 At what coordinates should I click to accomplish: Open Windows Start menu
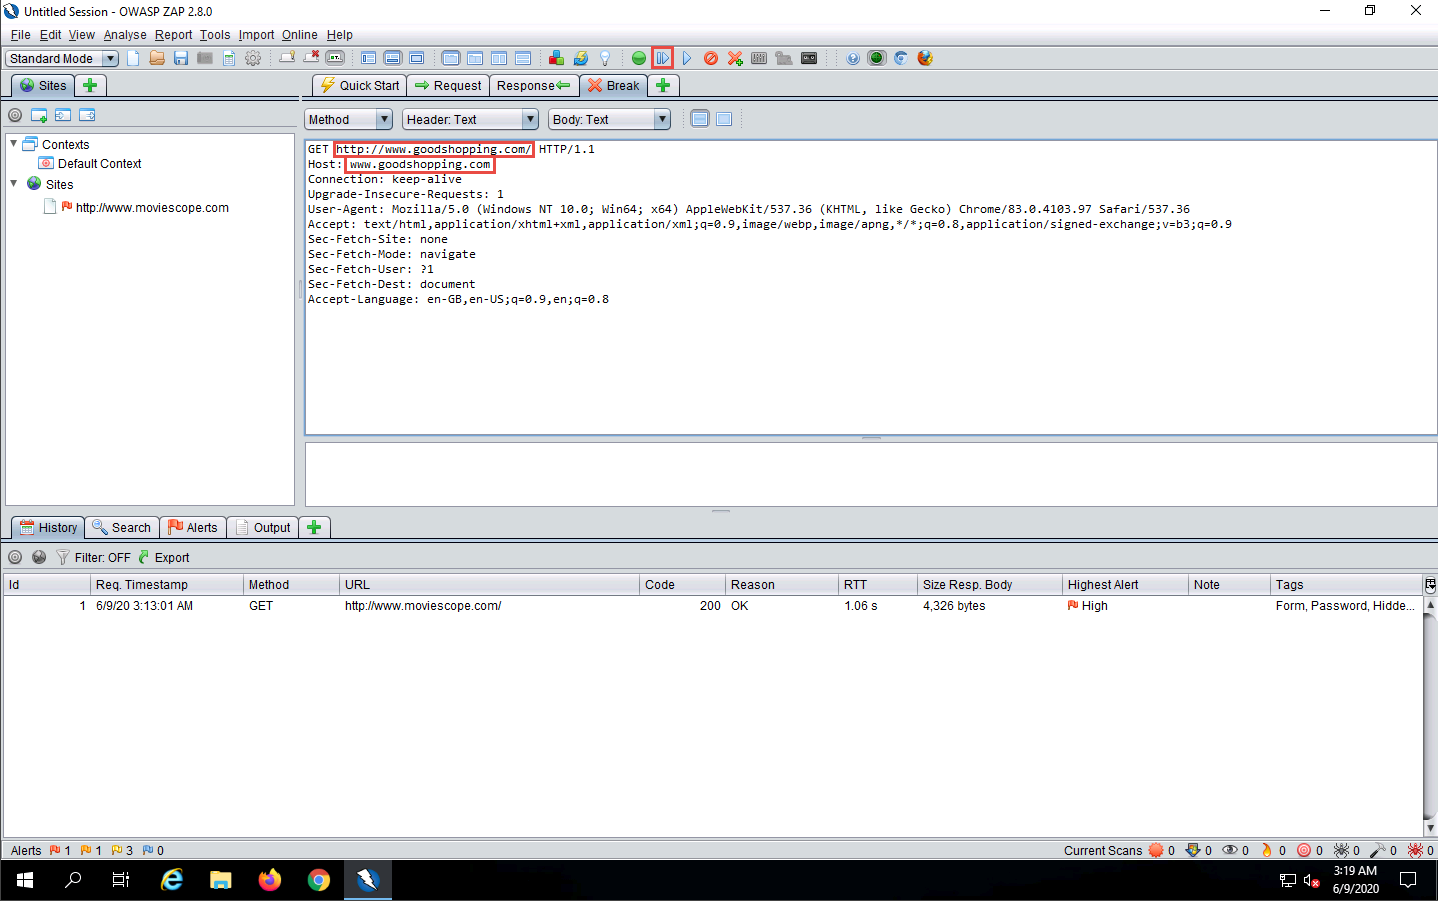[x=25, y=880]
